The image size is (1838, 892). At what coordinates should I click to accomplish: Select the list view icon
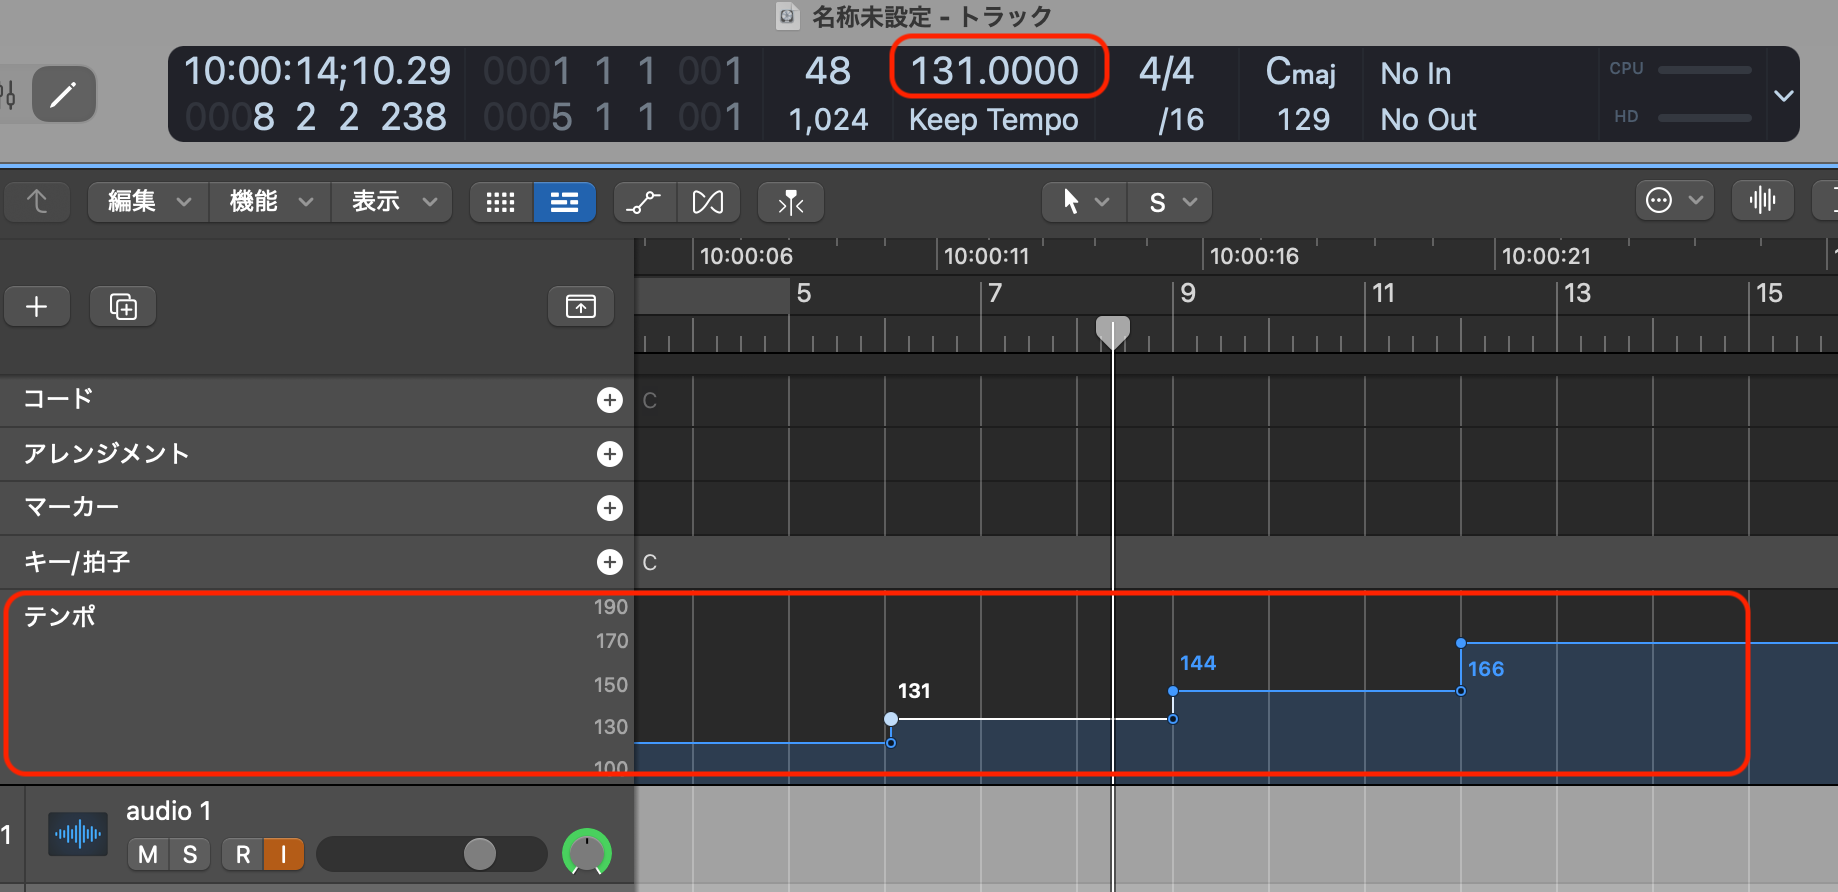(564, 202)
